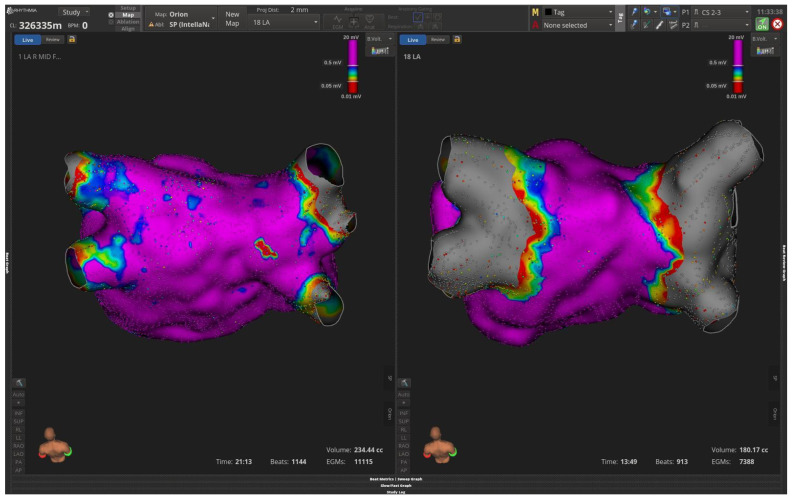Click the white brush tool icon in toolbar
Image resolution: width=792 pixels, height=499 pixels.
pos(660,25)
